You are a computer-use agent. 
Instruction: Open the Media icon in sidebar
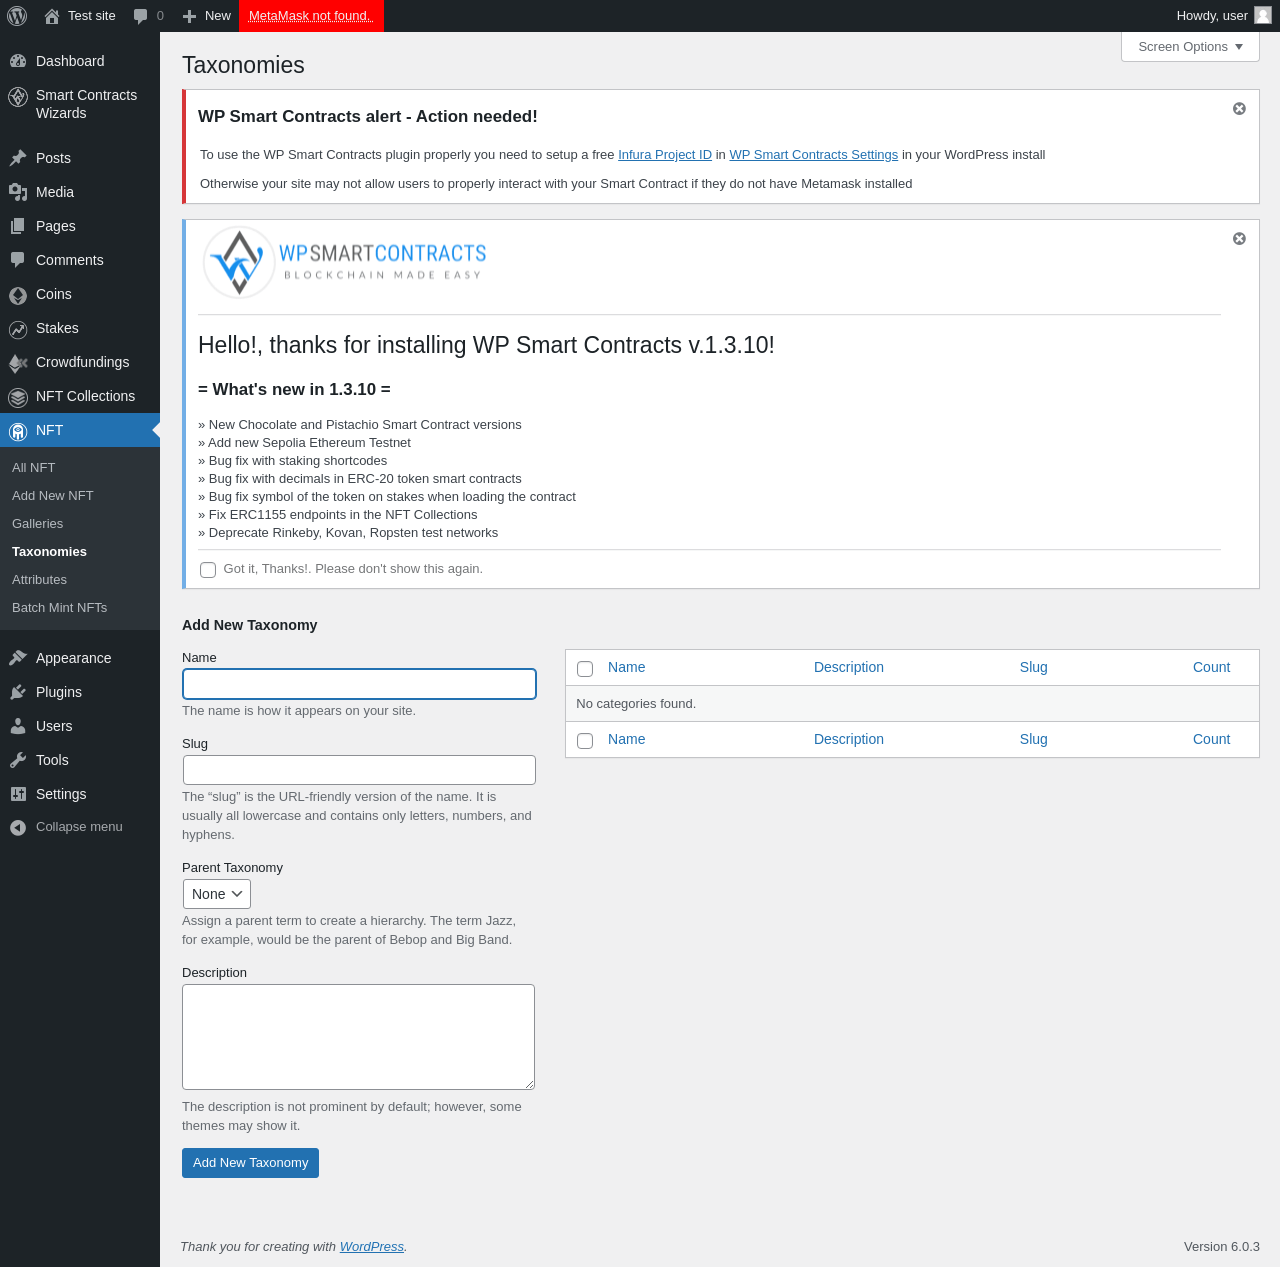point(18,192)
